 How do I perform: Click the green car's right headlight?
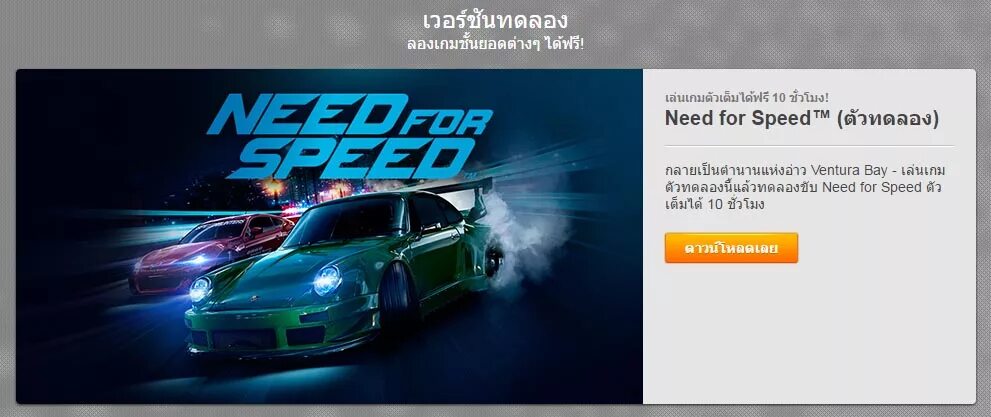tap(327, 280)
